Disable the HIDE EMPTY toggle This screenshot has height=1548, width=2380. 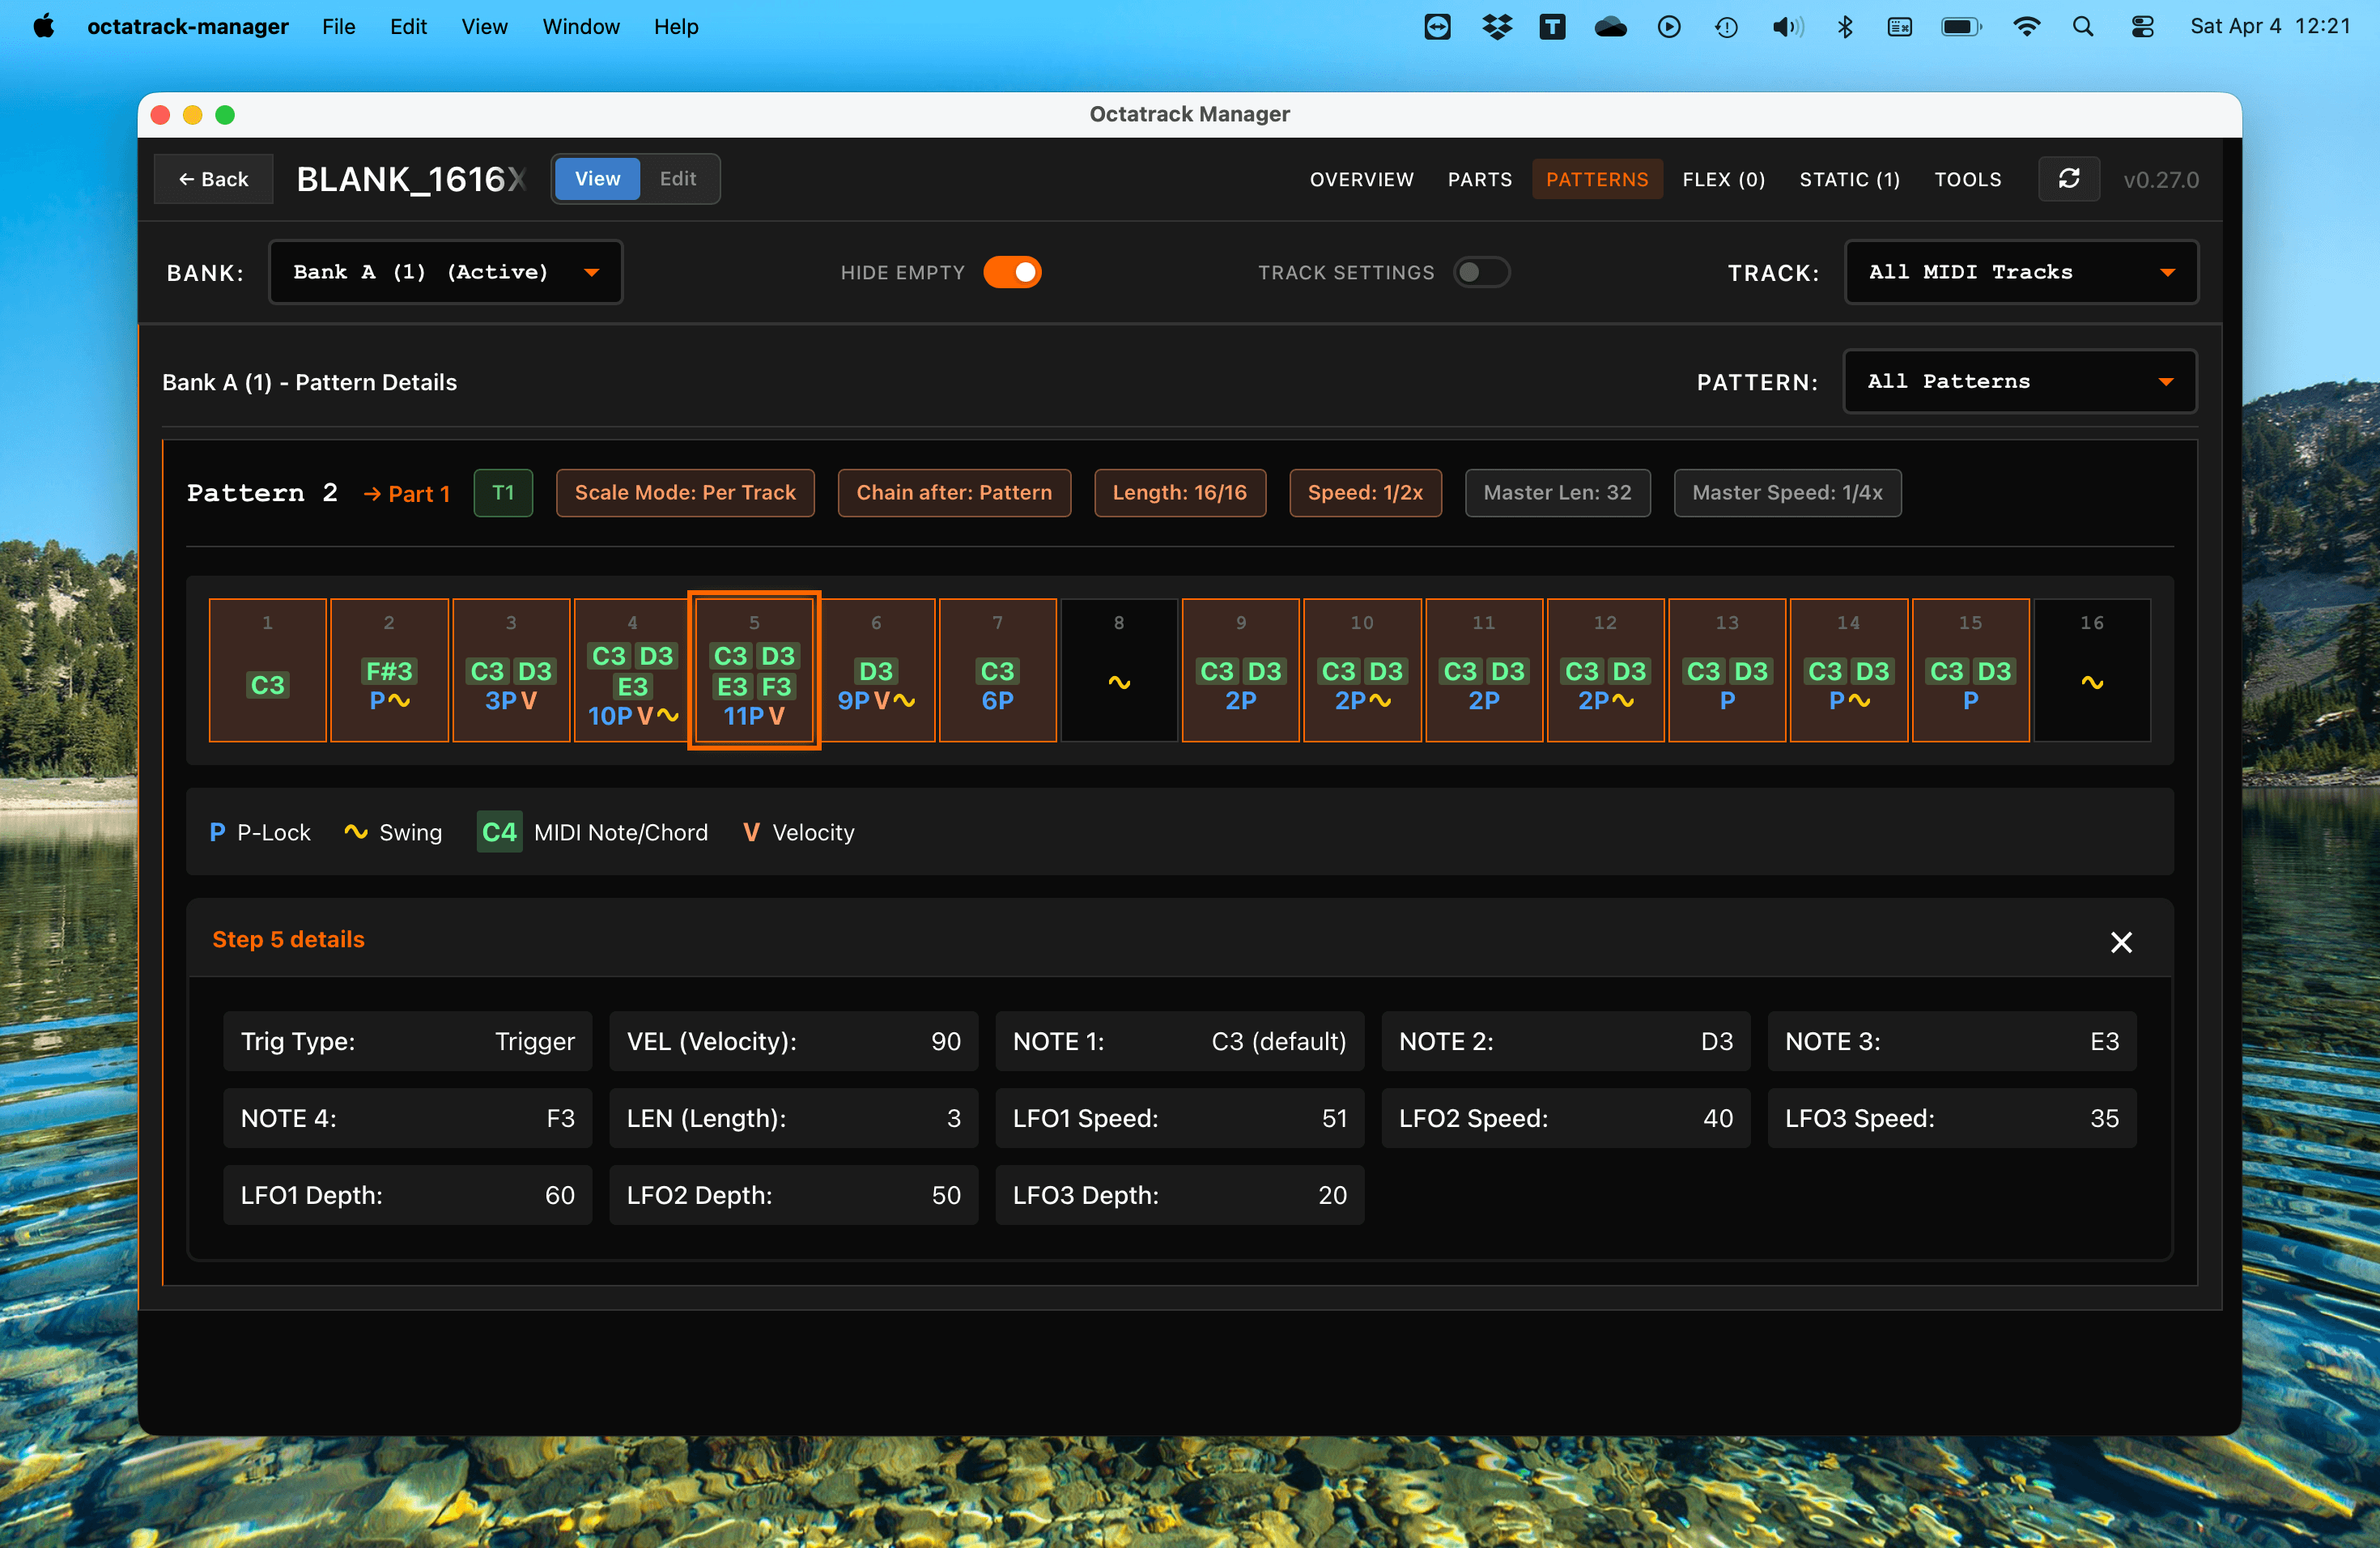[1013, 271]
